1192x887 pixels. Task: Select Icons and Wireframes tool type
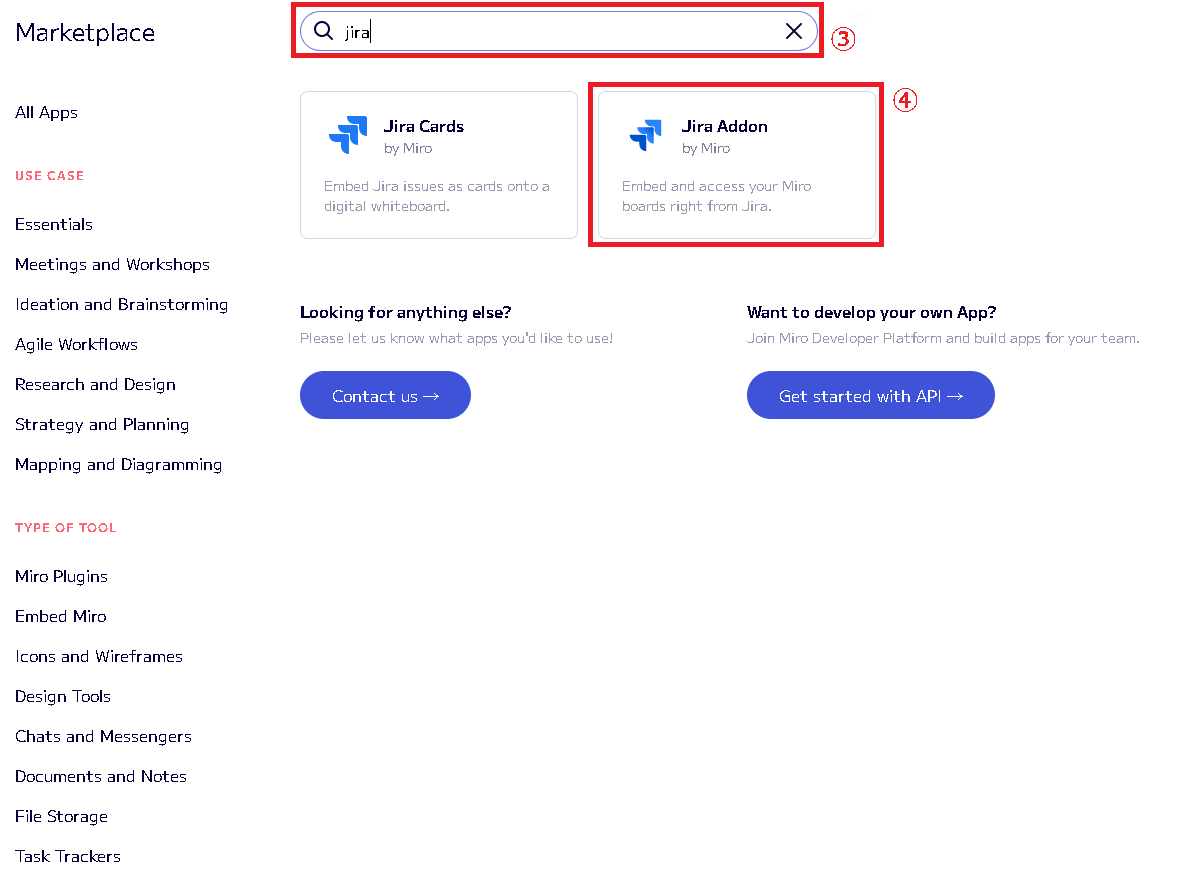coord(99,657)
